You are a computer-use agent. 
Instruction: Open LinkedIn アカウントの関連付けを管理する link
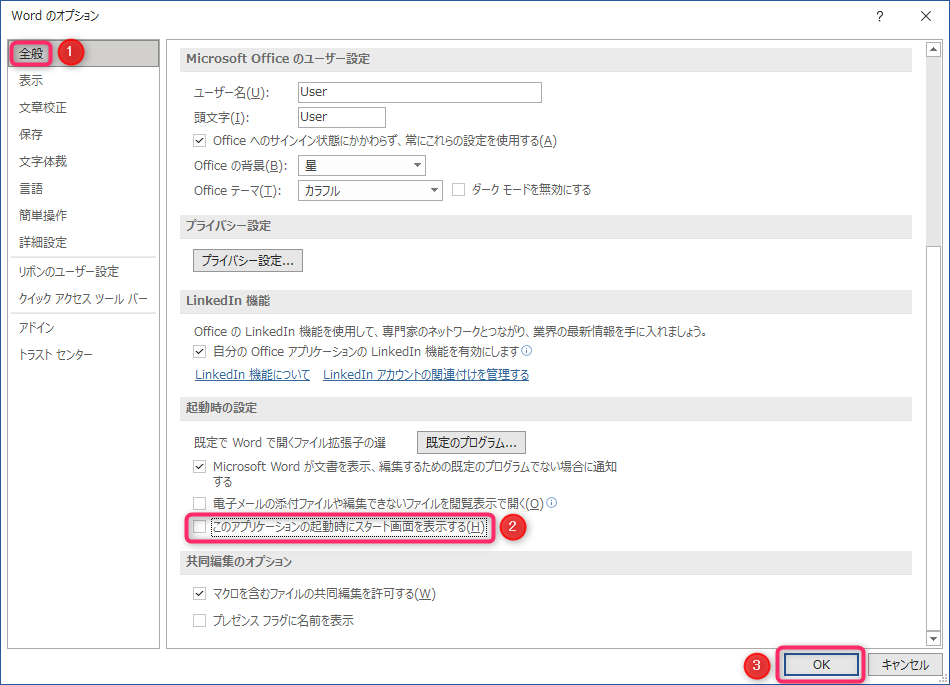point(426,375)
